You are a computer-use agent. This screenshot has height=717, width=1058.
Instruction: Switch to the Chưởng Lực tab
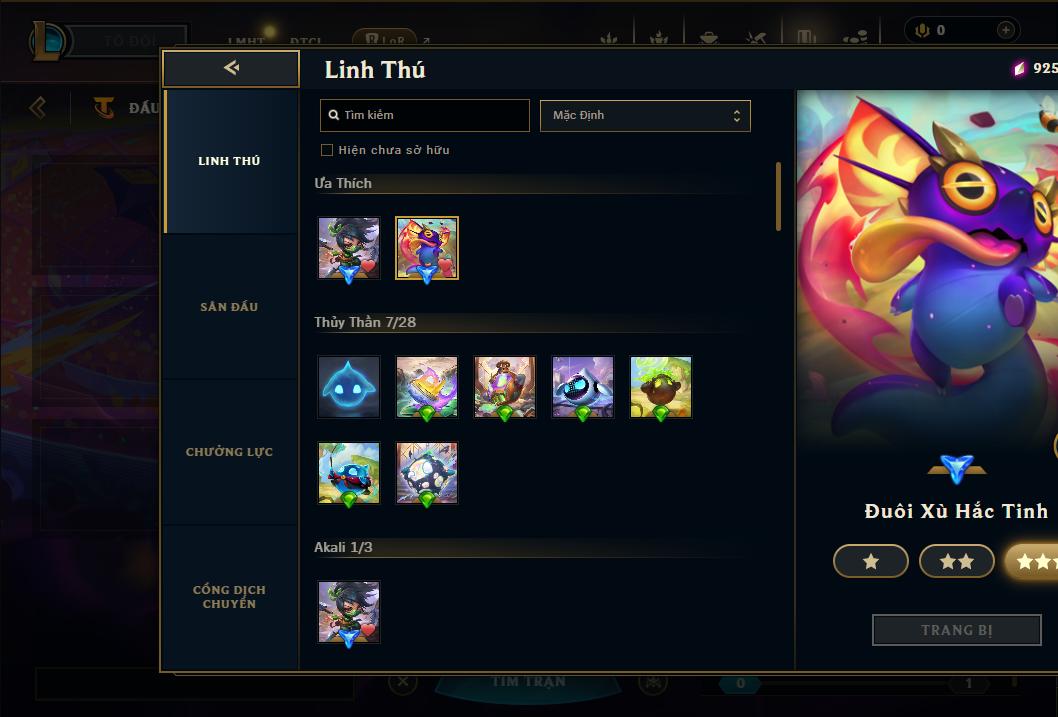[229, 452]
